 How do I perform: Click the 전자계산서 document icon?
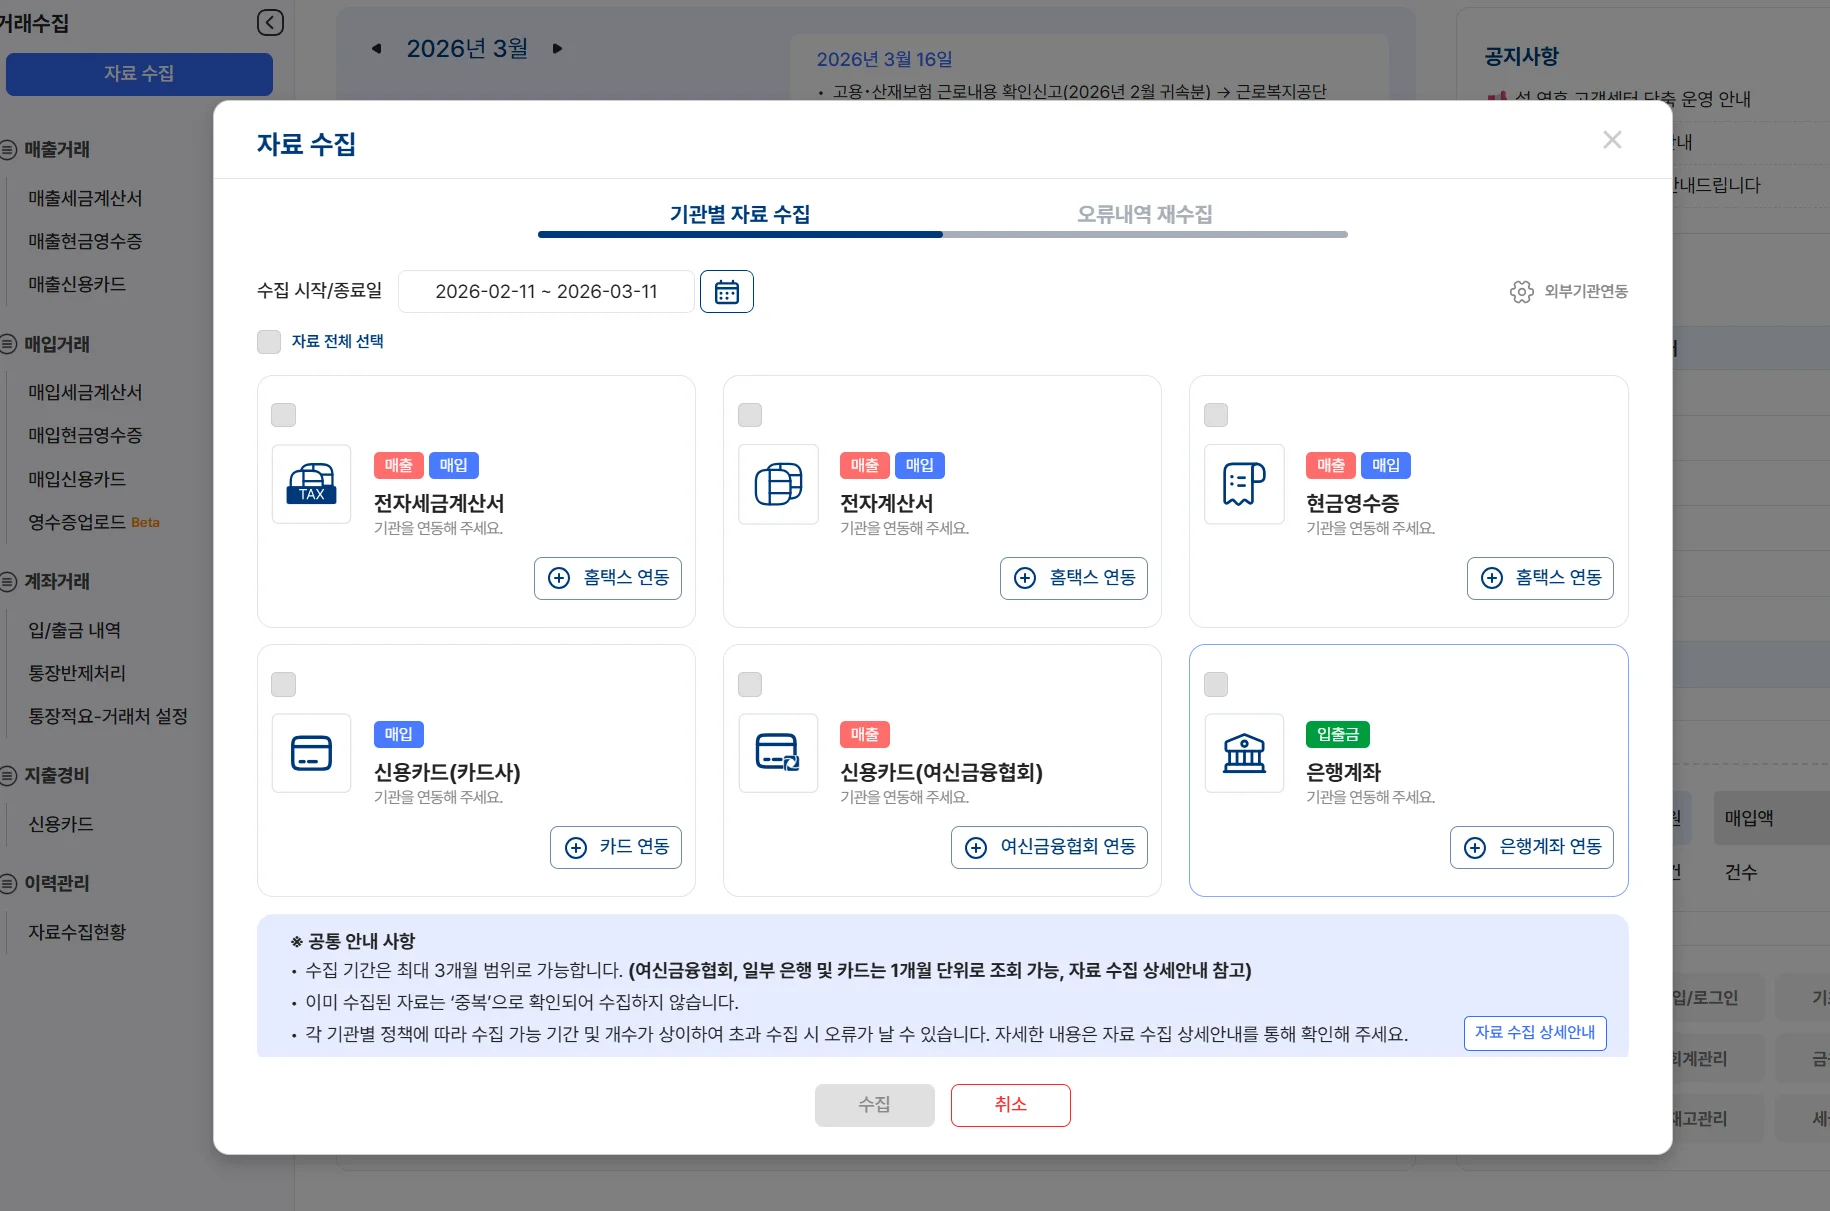tap(778, 484)
